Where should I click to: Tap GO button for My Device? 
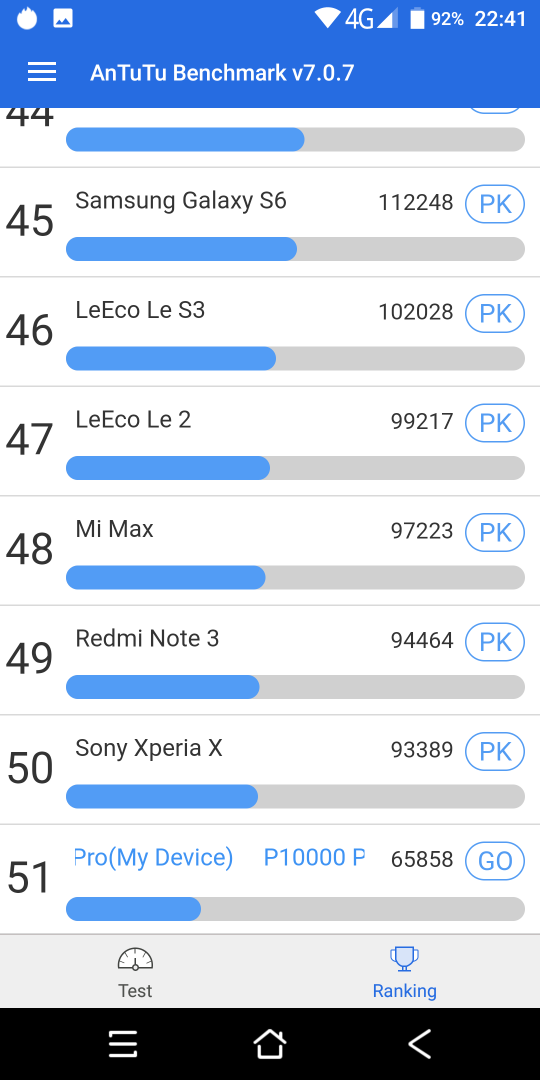pos(495,861)
